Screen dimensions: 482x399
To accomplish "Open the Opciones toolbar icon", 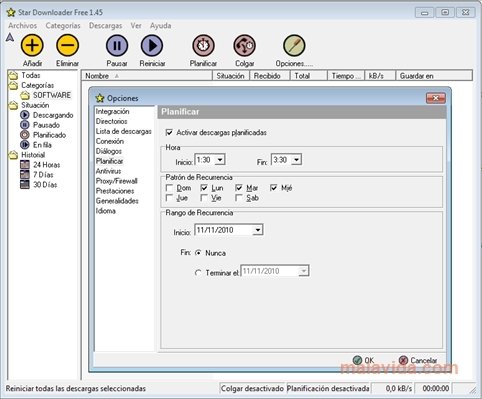I will point(294,45).
